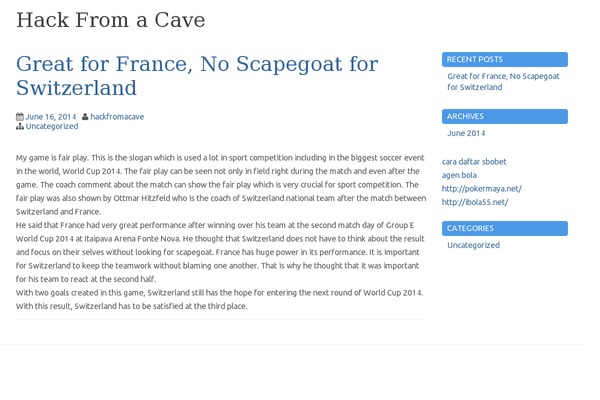This screenshot has height=400, width=600.
Task: Click the category sitemap icon beside Uncategorized
Action: click(x=20, y=127)
